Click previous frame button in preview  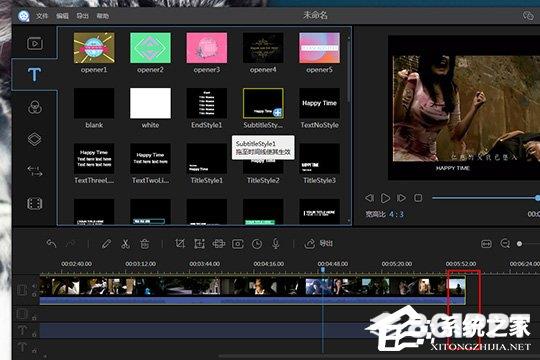[x=369, y=198]
